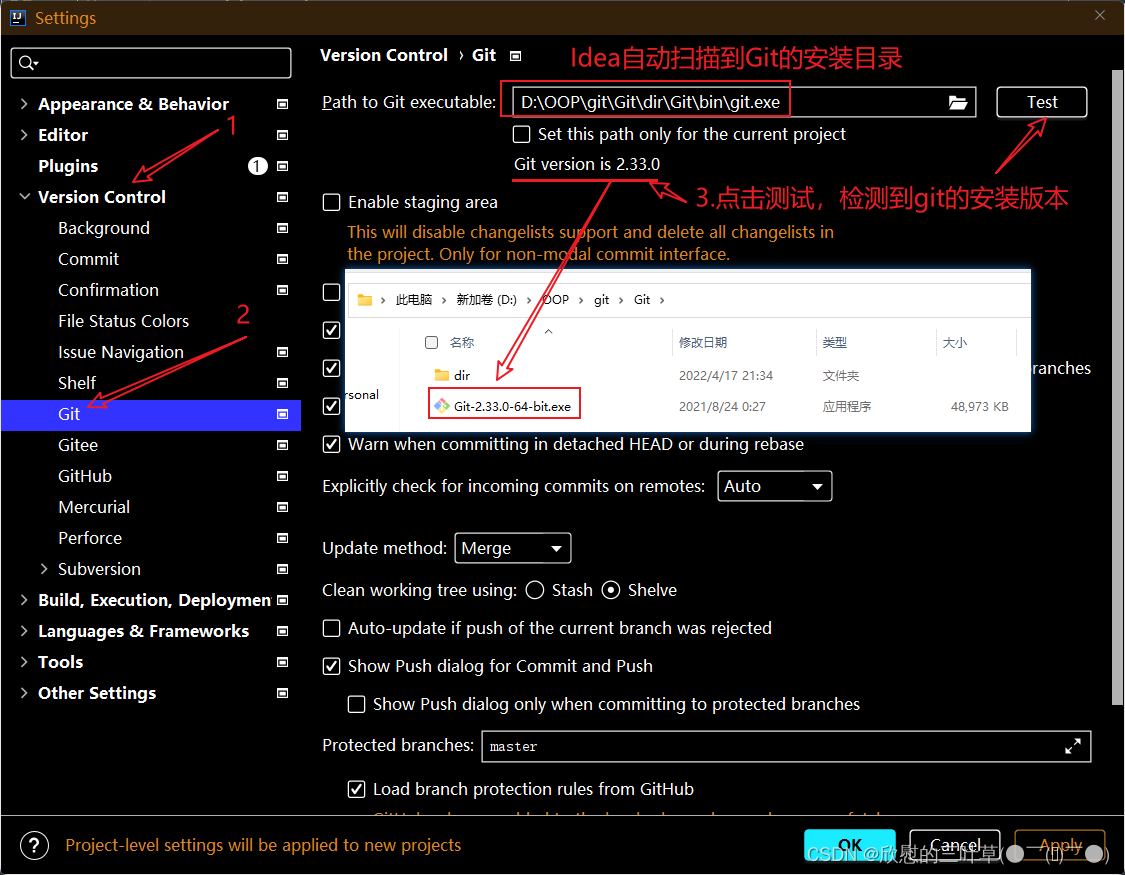Click the vertical scrollbar of the settings panel
This screenshot has width=1125, height=875.
pos(1117,387)
